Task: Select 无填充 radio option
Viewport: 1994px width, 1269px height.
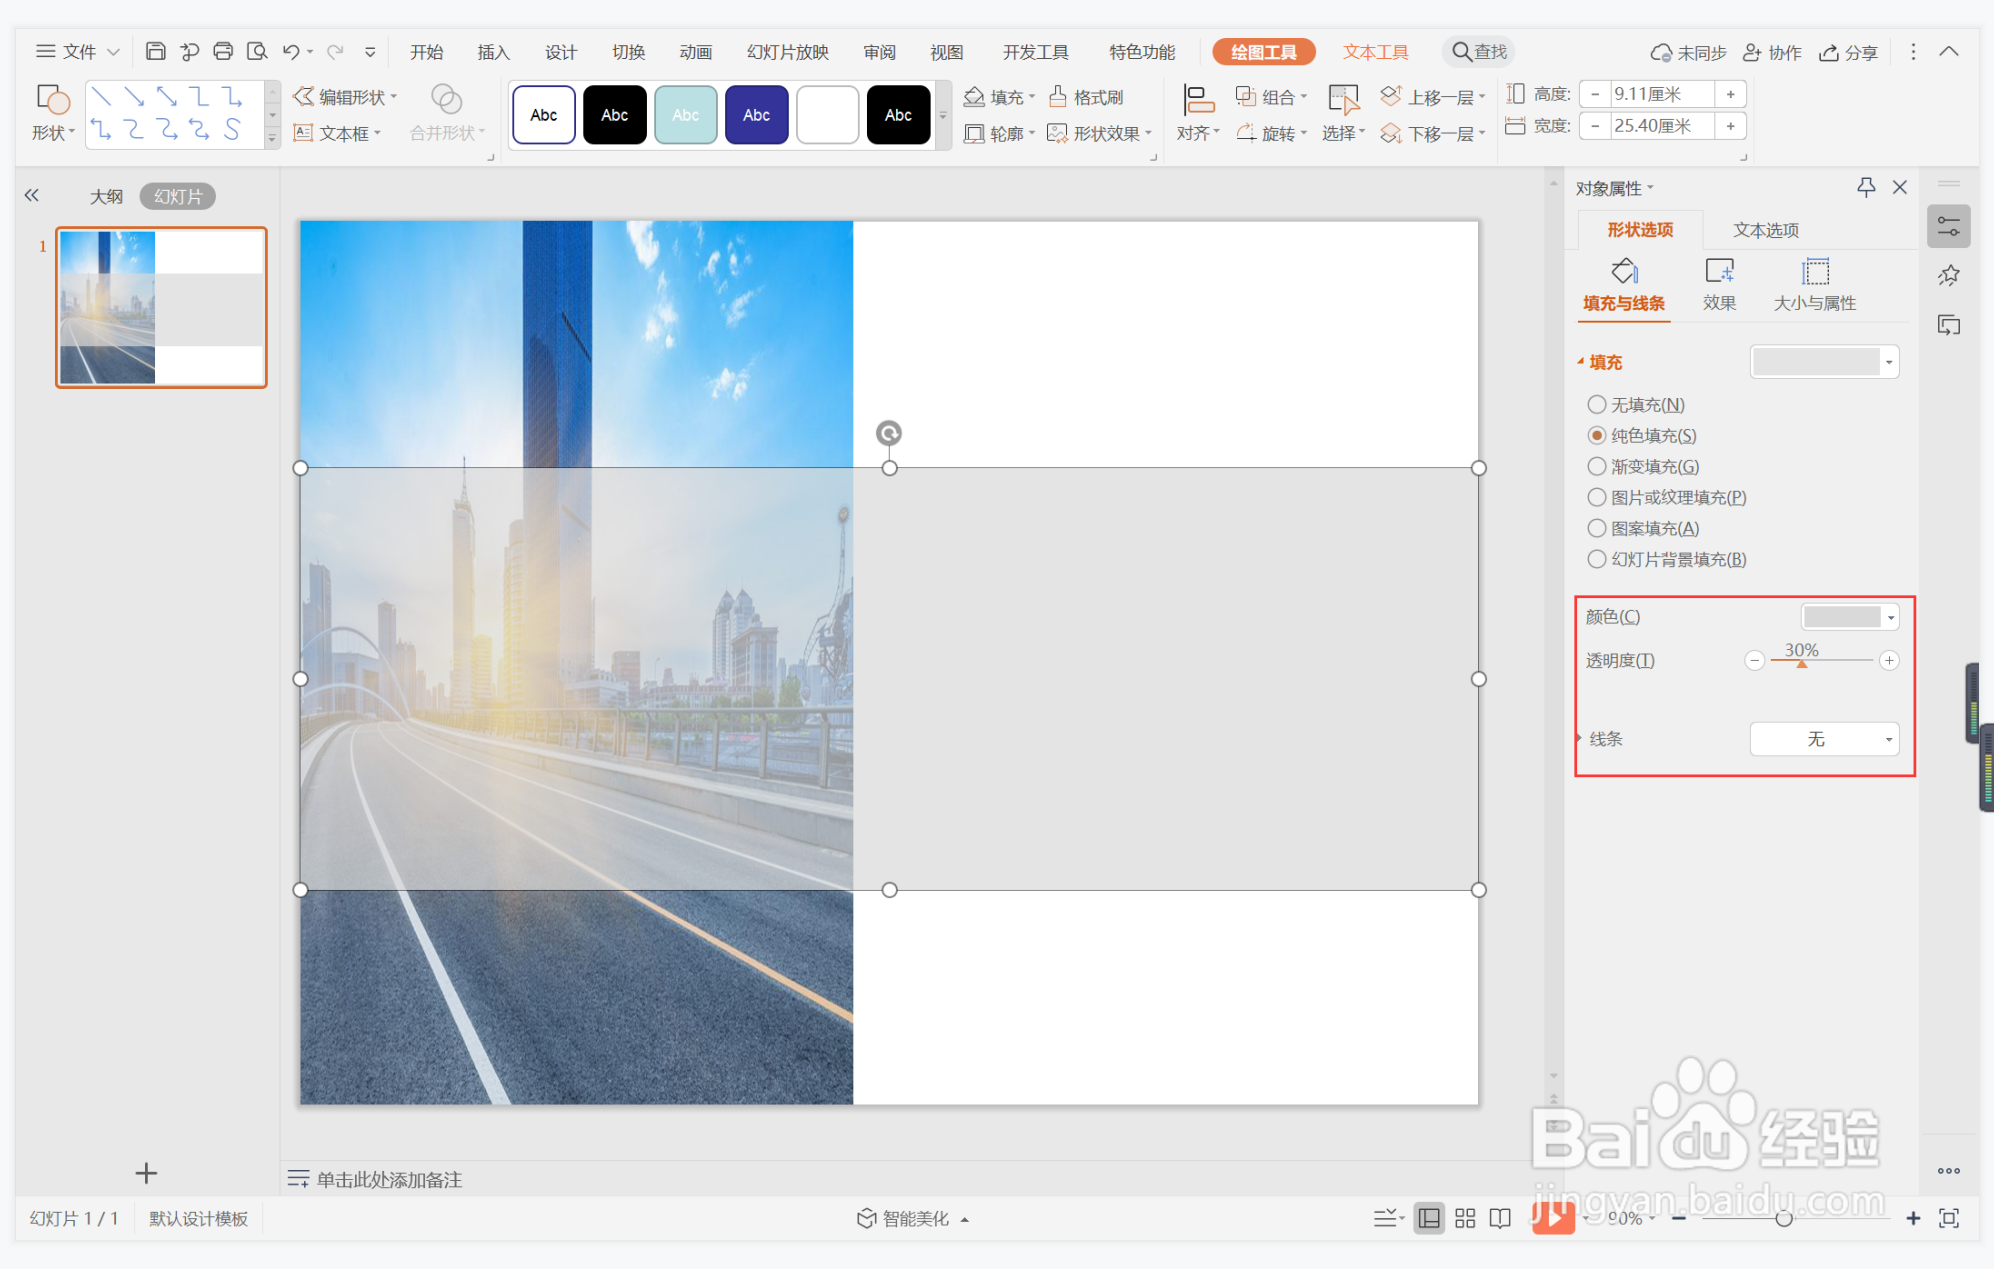Action: (1597, 404)
